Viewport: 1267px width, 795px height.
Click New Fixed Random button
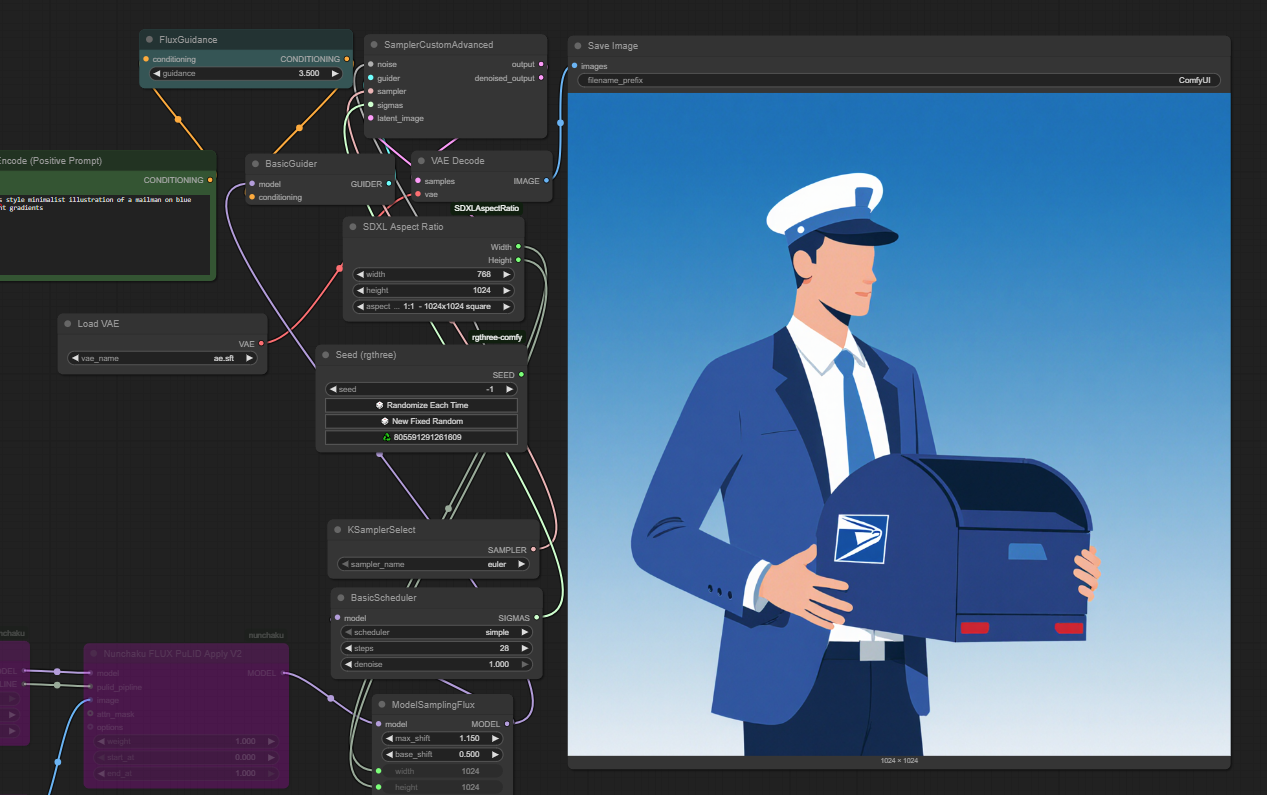click(x=421, y=421)
